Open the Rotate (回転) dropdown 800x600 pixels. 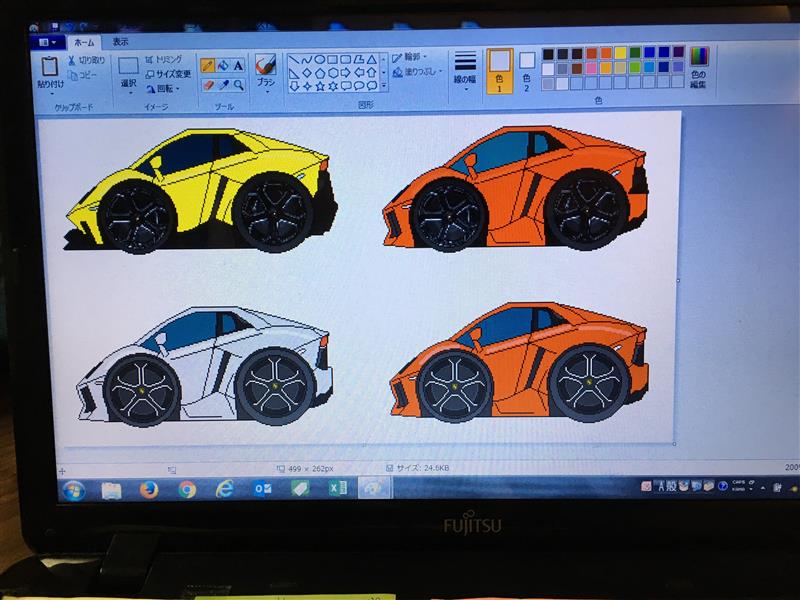tap(163, 89)
